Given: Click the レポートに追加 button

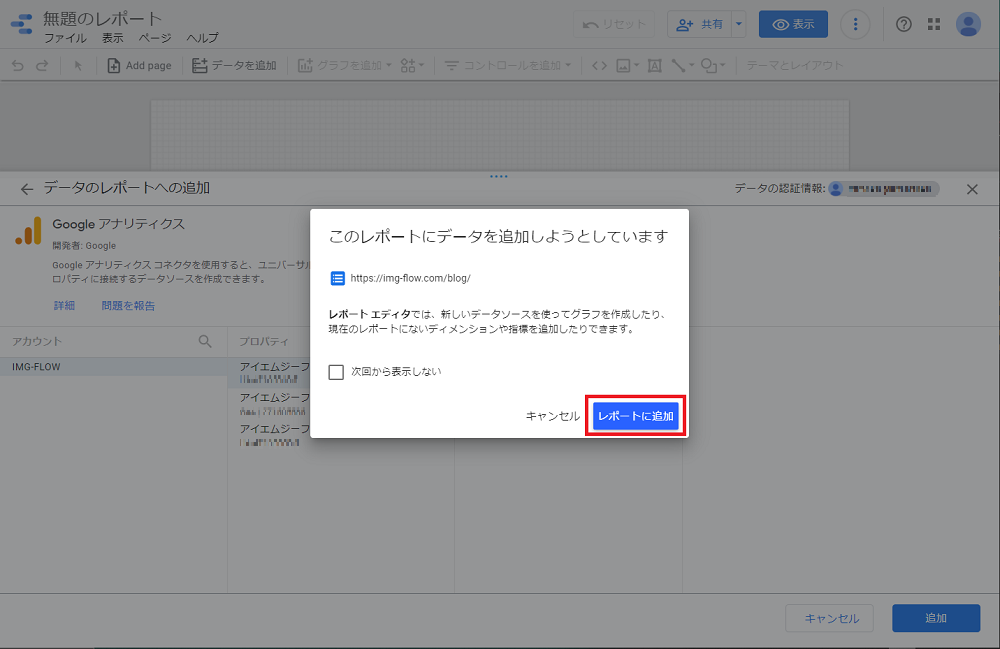Looking at the screenshot, I should coord(635,415).
